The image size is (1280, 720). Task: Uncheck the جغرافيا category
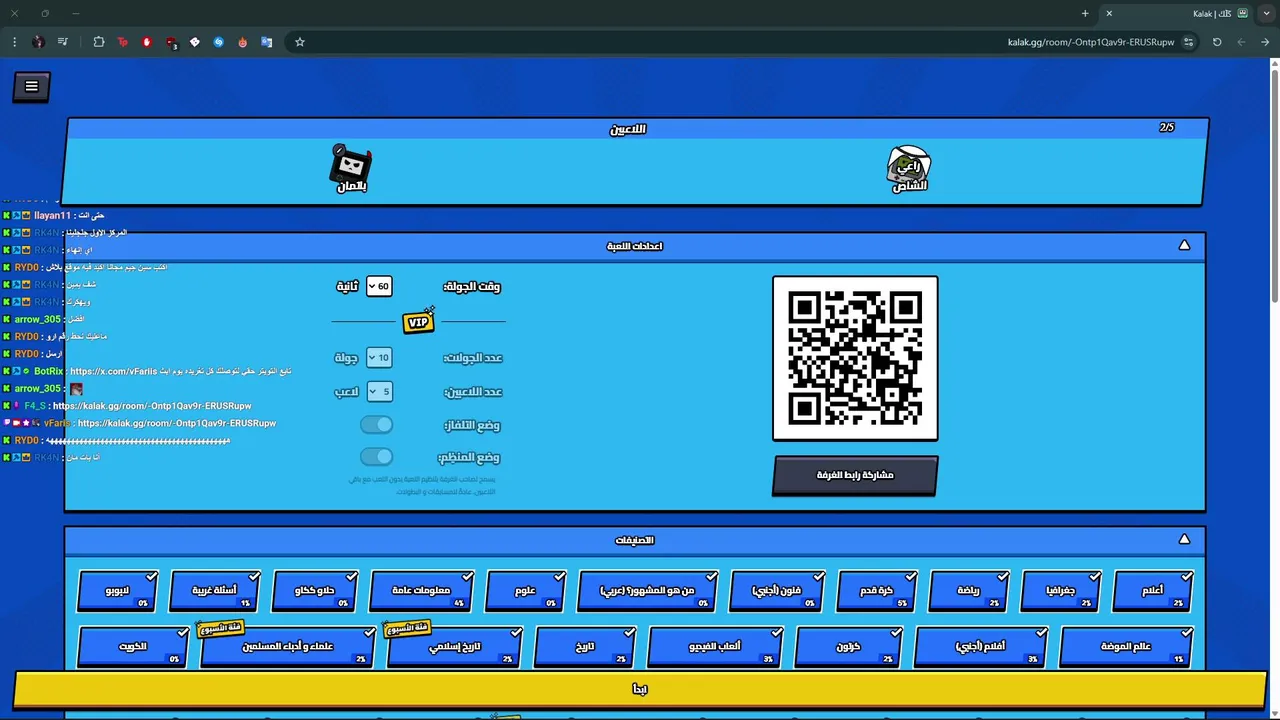click(x=1061, y=591)
